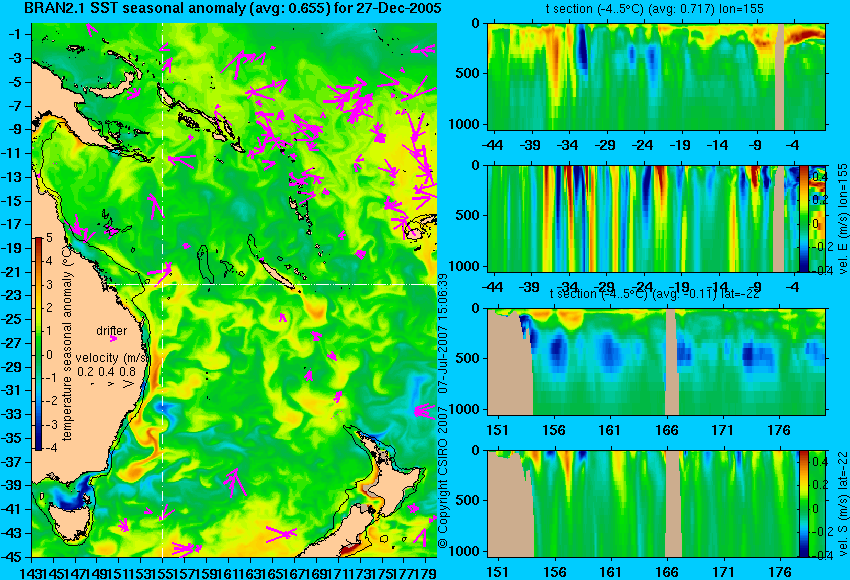Click the "1000" depth label of the top temperature section
Screen dimensions: 850x580
pos(464,124)
